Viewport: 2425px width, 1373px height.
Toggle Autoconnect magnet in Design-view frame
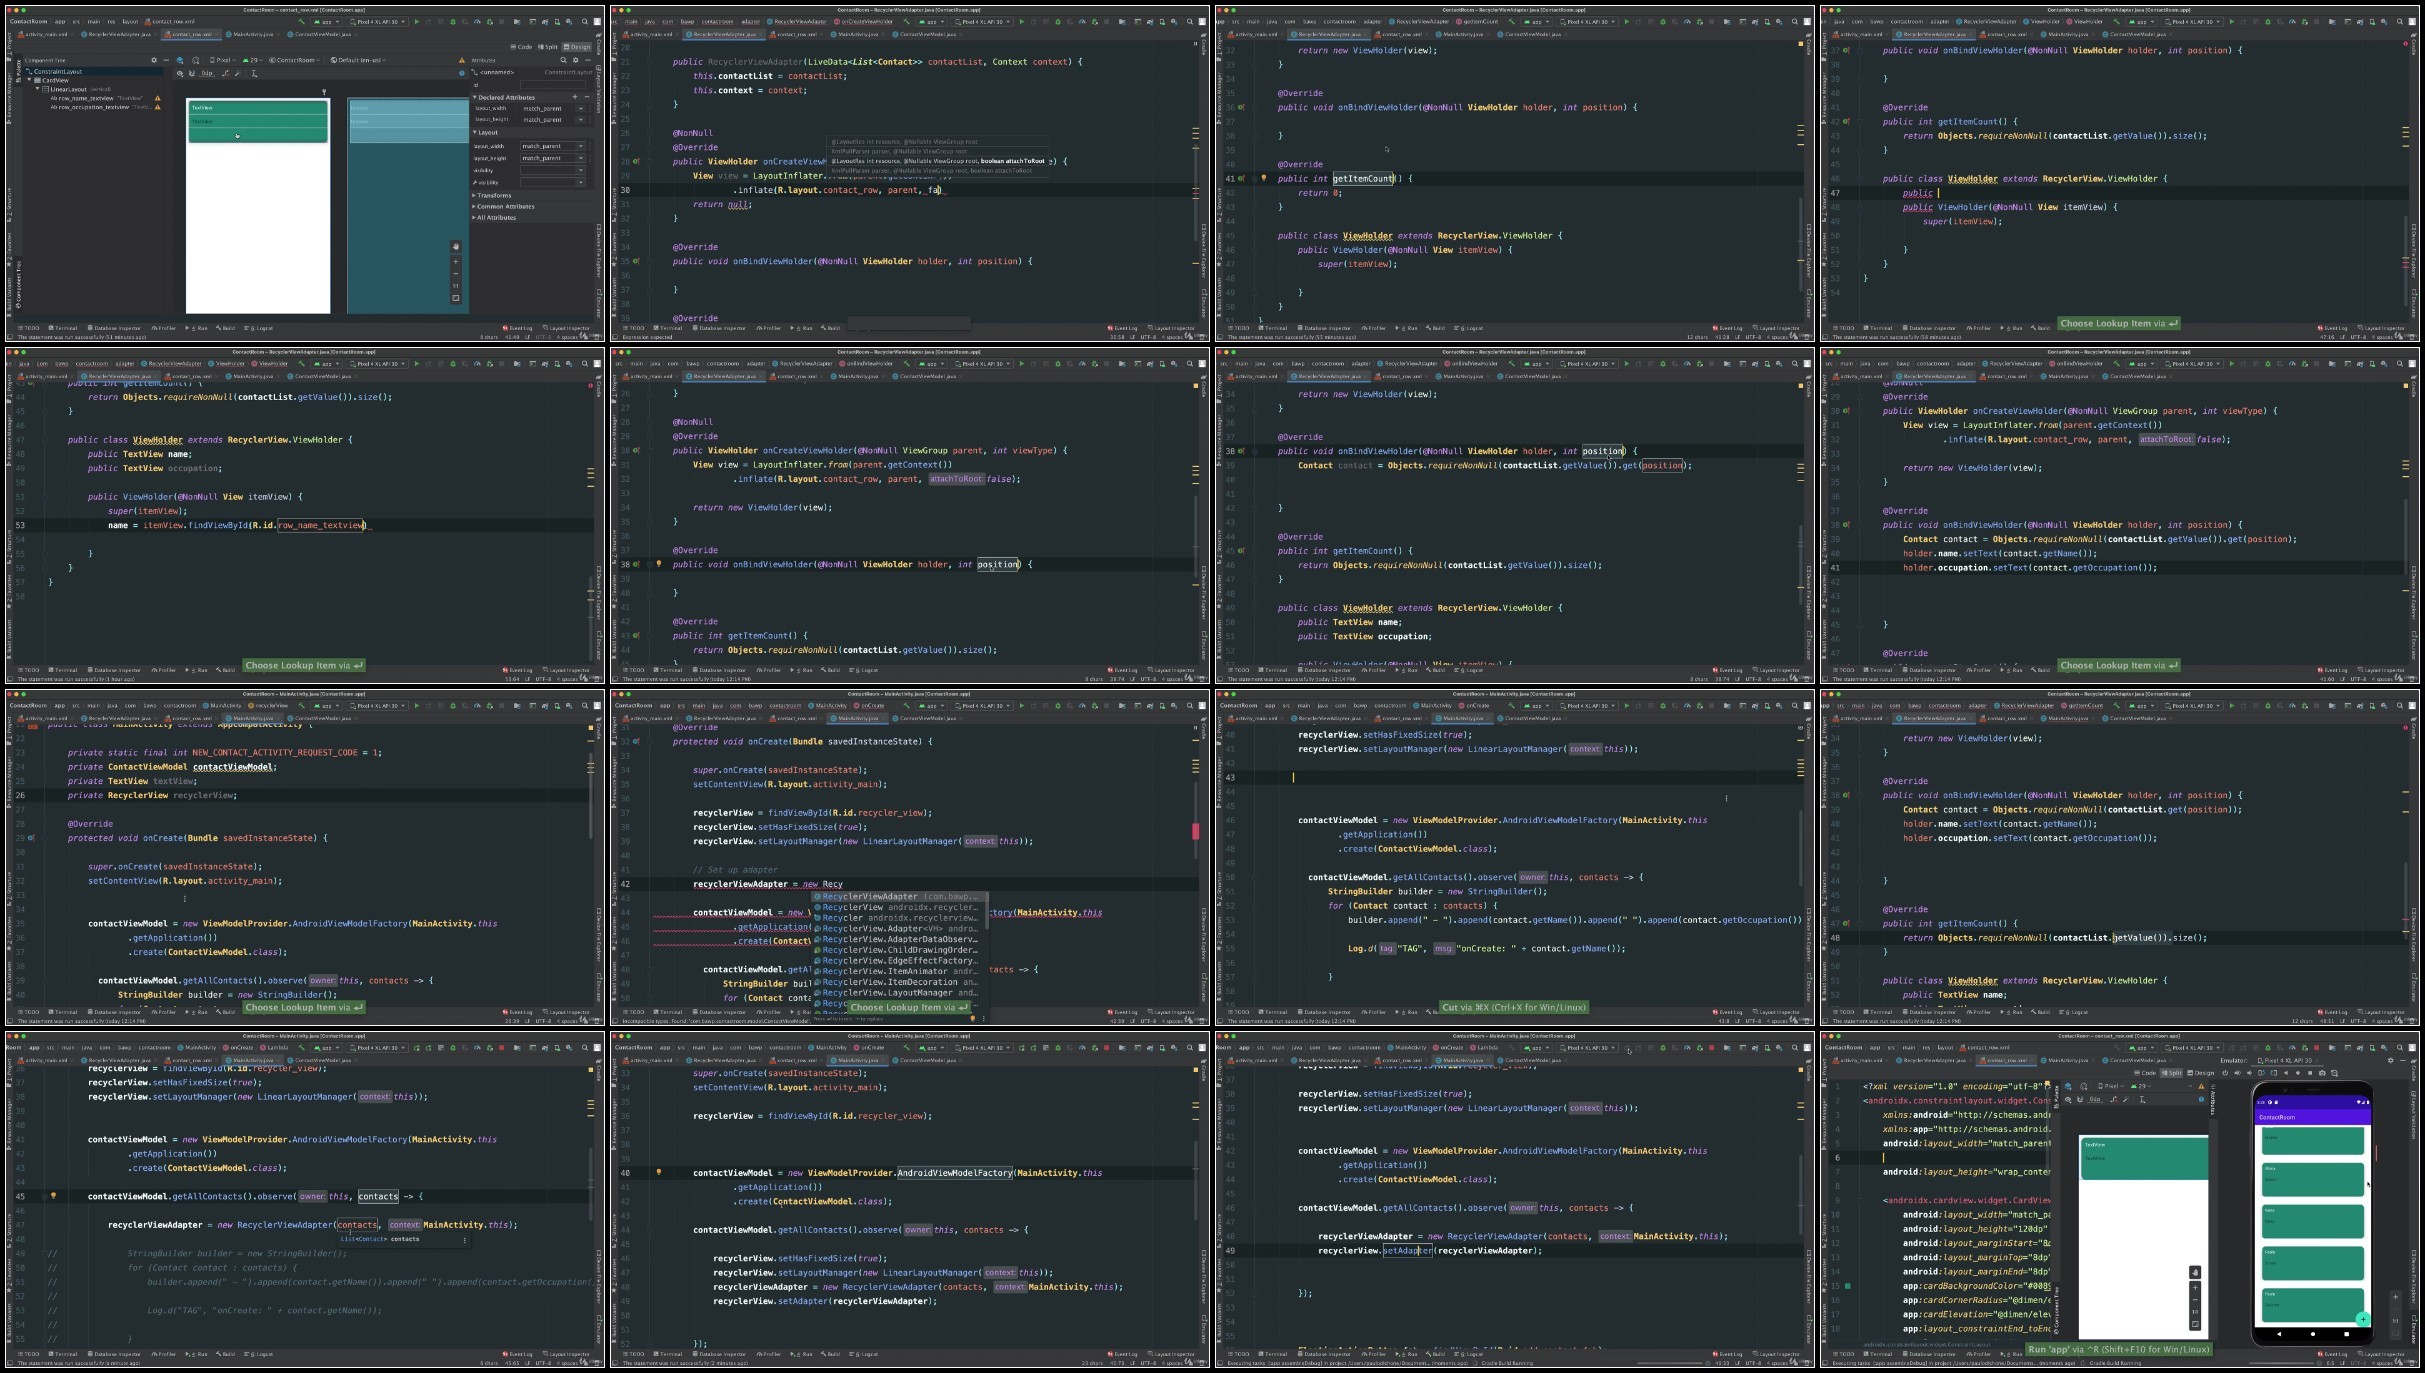click(x=192, y=73)
